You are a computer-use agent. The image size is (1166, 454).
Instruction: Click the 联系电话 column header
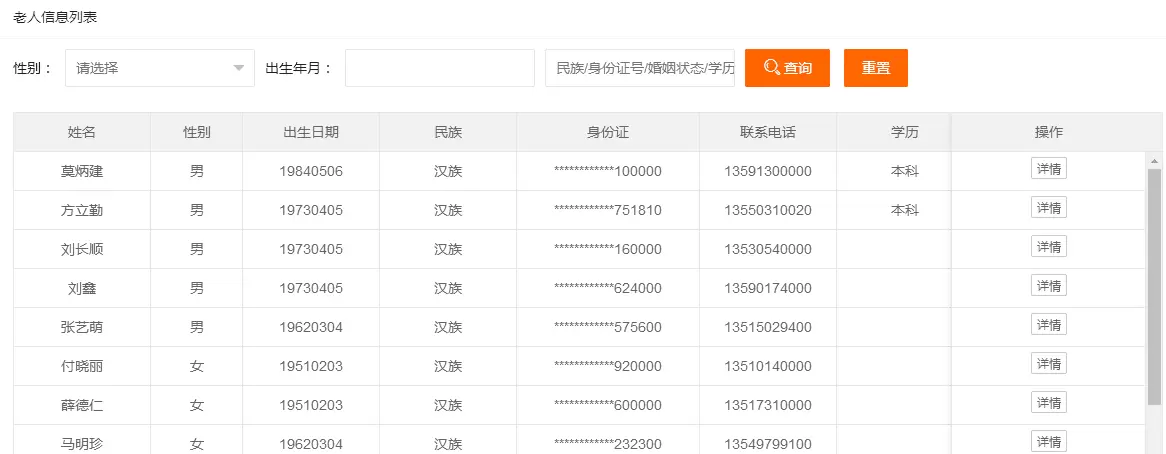[767, 132]
